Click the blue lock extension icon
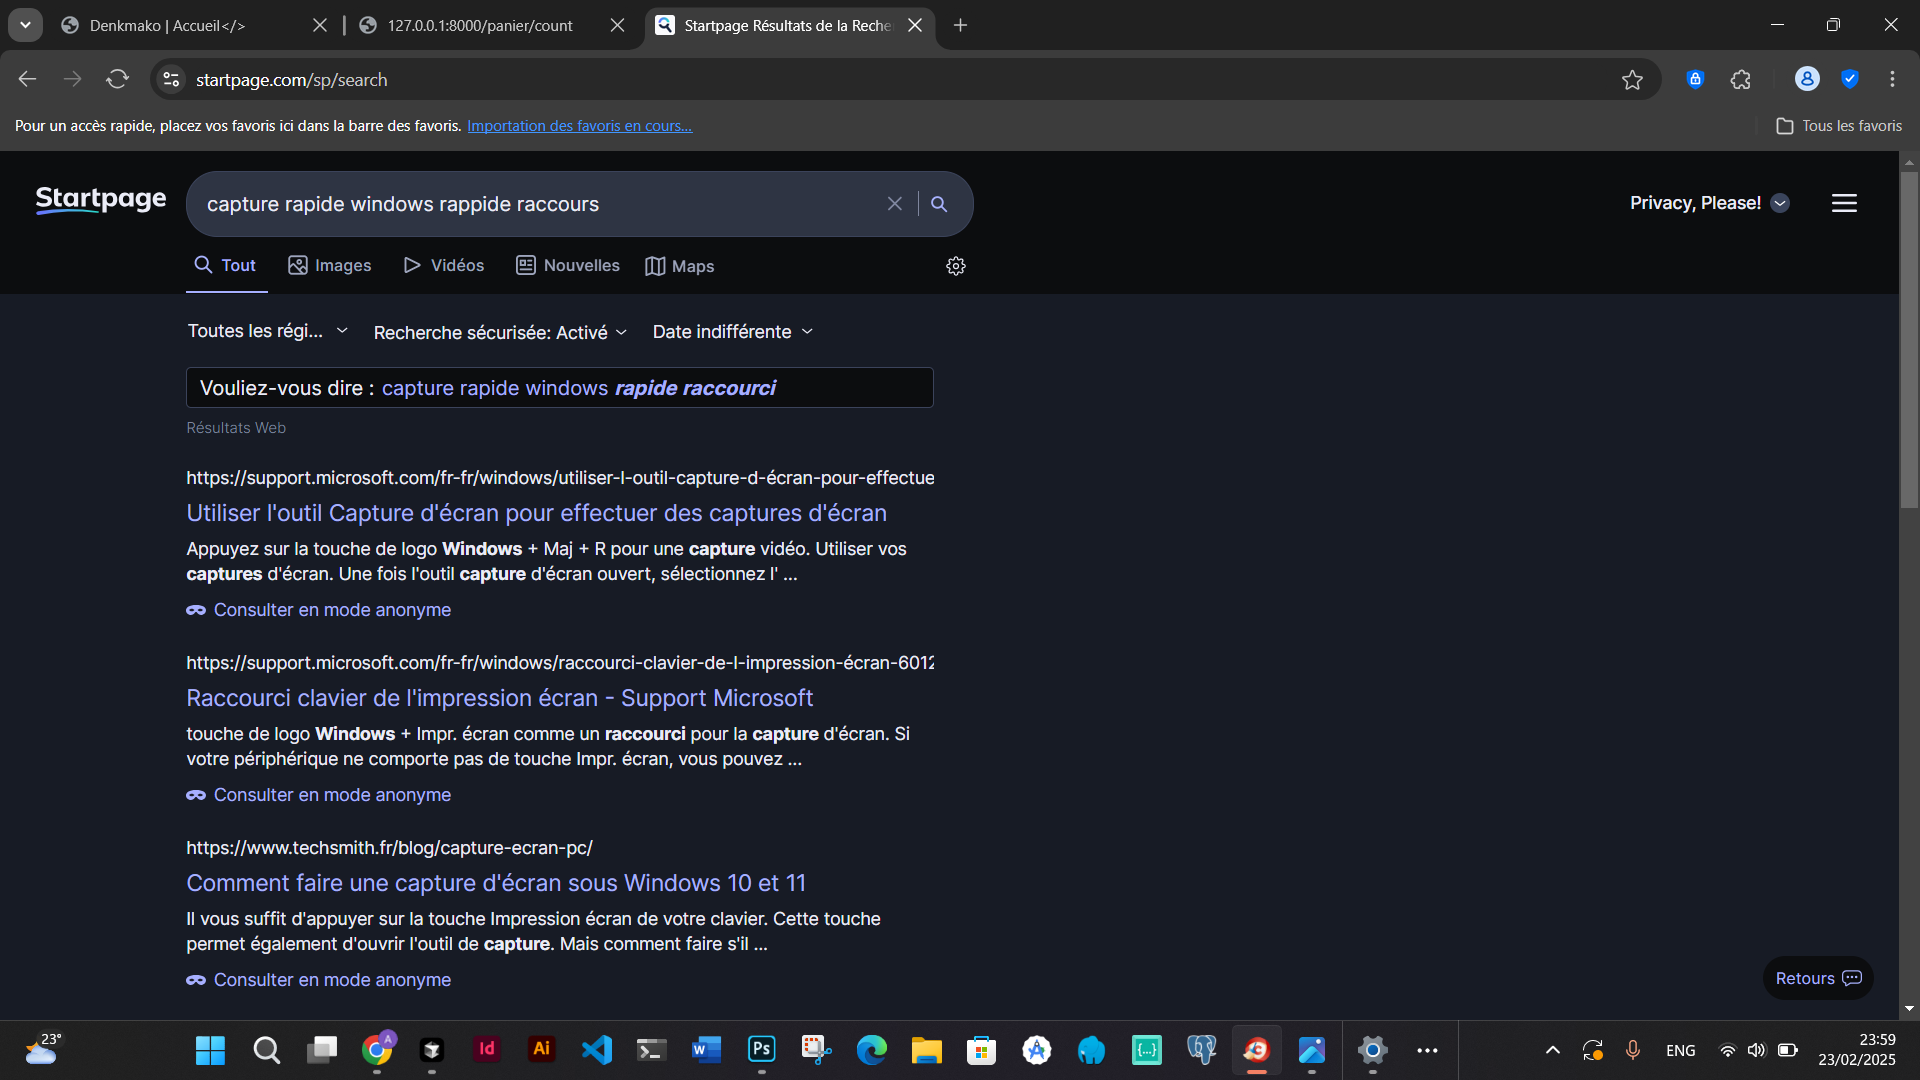Viewport: 1920px width, 1080px height. (1695, 79)
